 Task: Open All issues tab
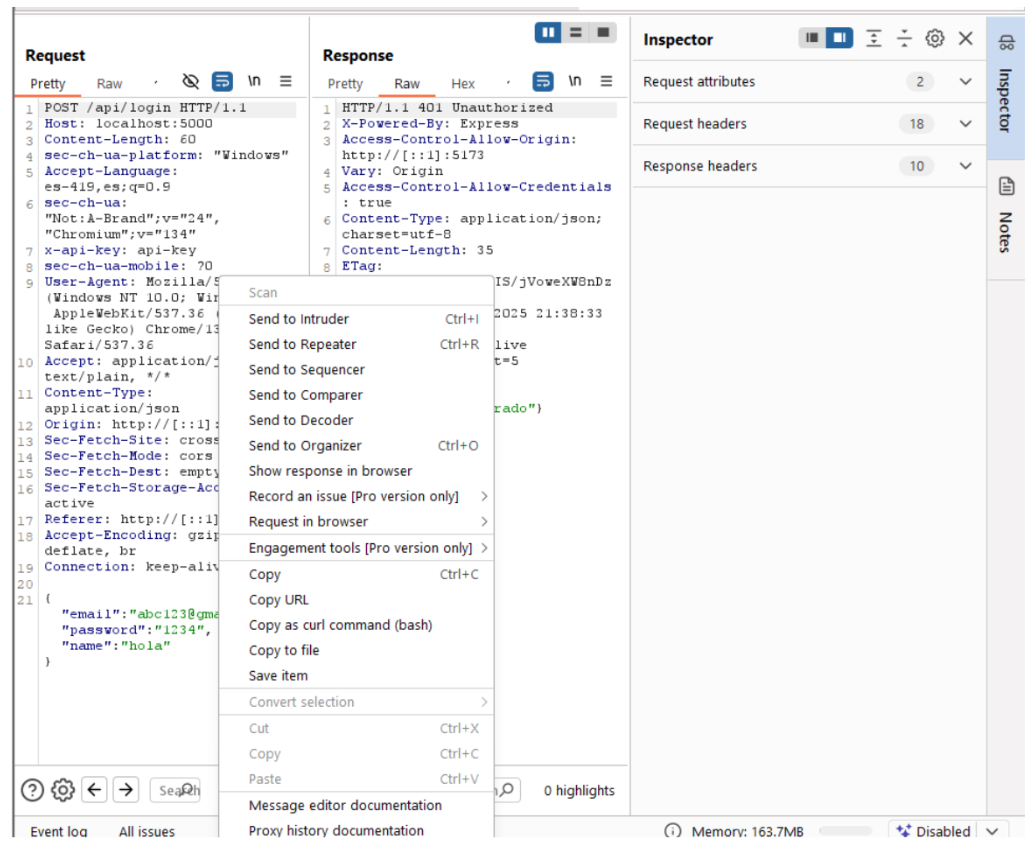coord(147,832)
